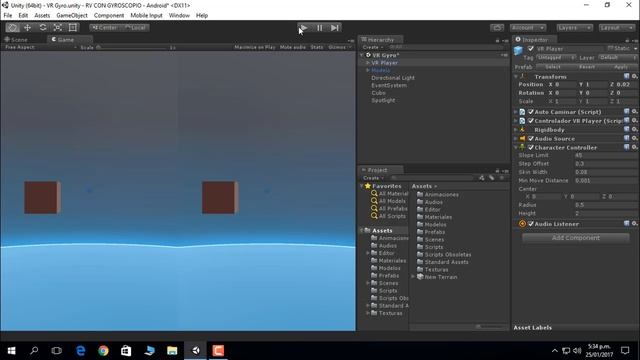This screenshot has height=360, width=640.
Task: Toggle the Stats overlay
Action: (317, 47)
